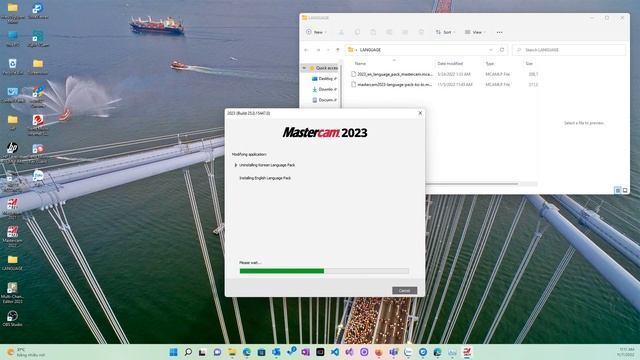
Task: Switch Explorer to large icons layout icon
Action: 625,190
